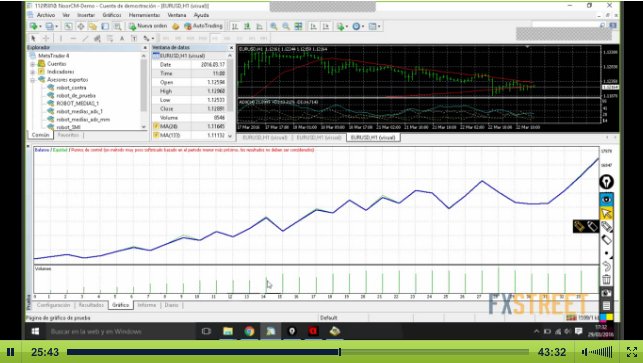Screen dimensions: 643x363
Task: Select the horizontal line drawing tool
Action: pyautogui.click(x=73, y=38)
